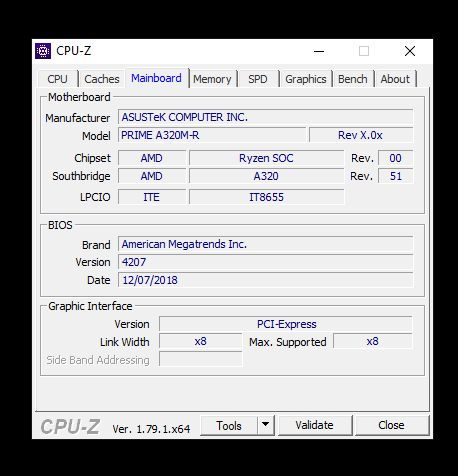Click the Manufacturer field ASUSTeK COMPUTER INC.
458x476 pixels.
(266, 117)
